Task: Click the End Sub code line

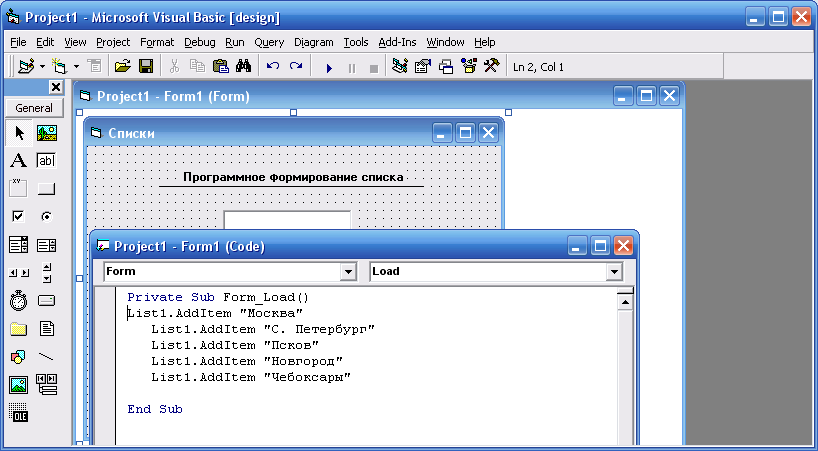Action: coord(155,409)
